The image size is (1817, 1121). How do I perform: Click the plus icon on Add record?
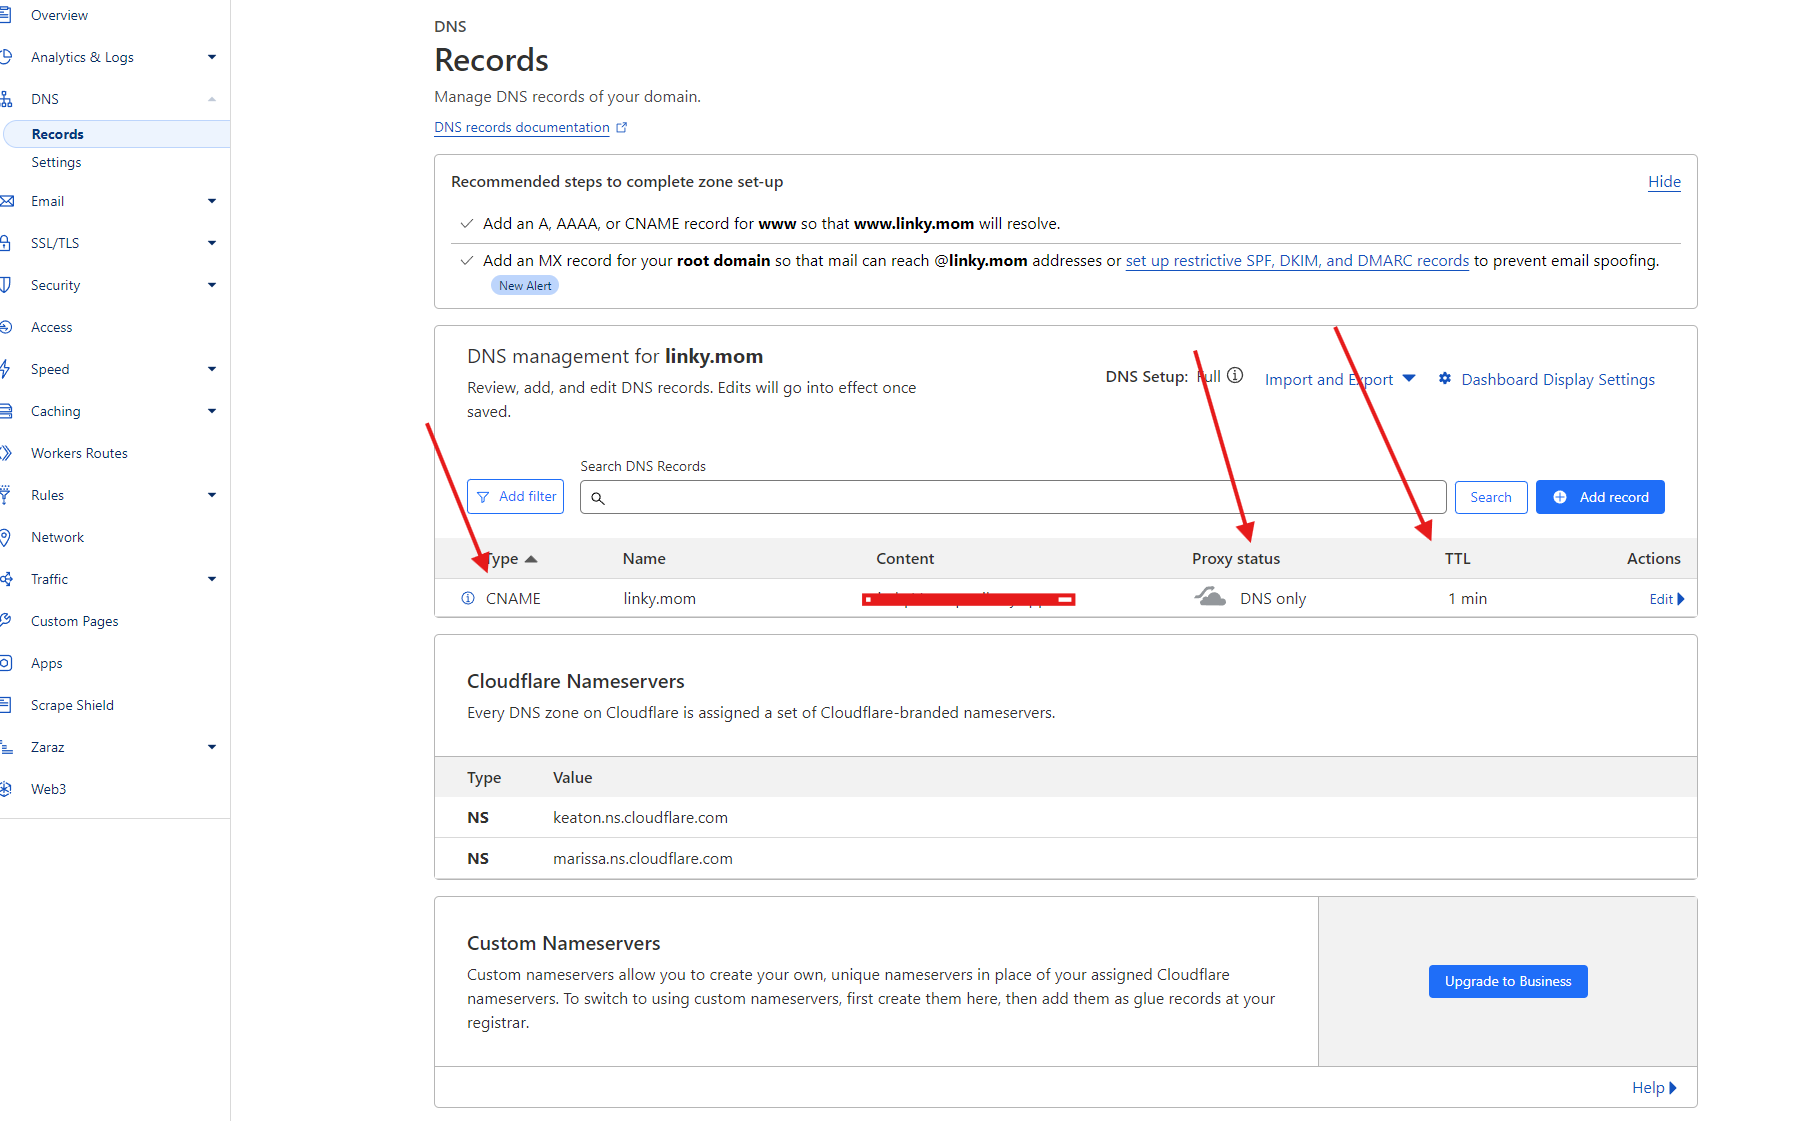(x=1560, y=497)
